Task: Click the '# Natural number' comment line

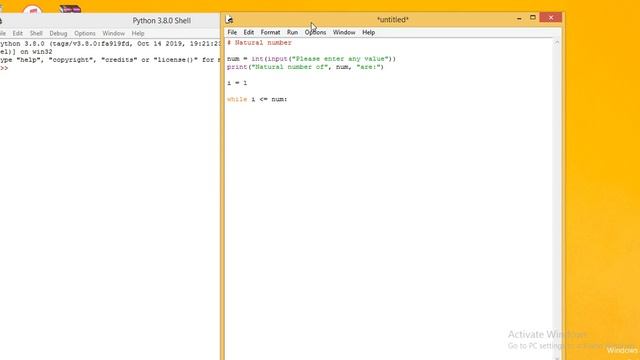Action: (x=259, y=42)
